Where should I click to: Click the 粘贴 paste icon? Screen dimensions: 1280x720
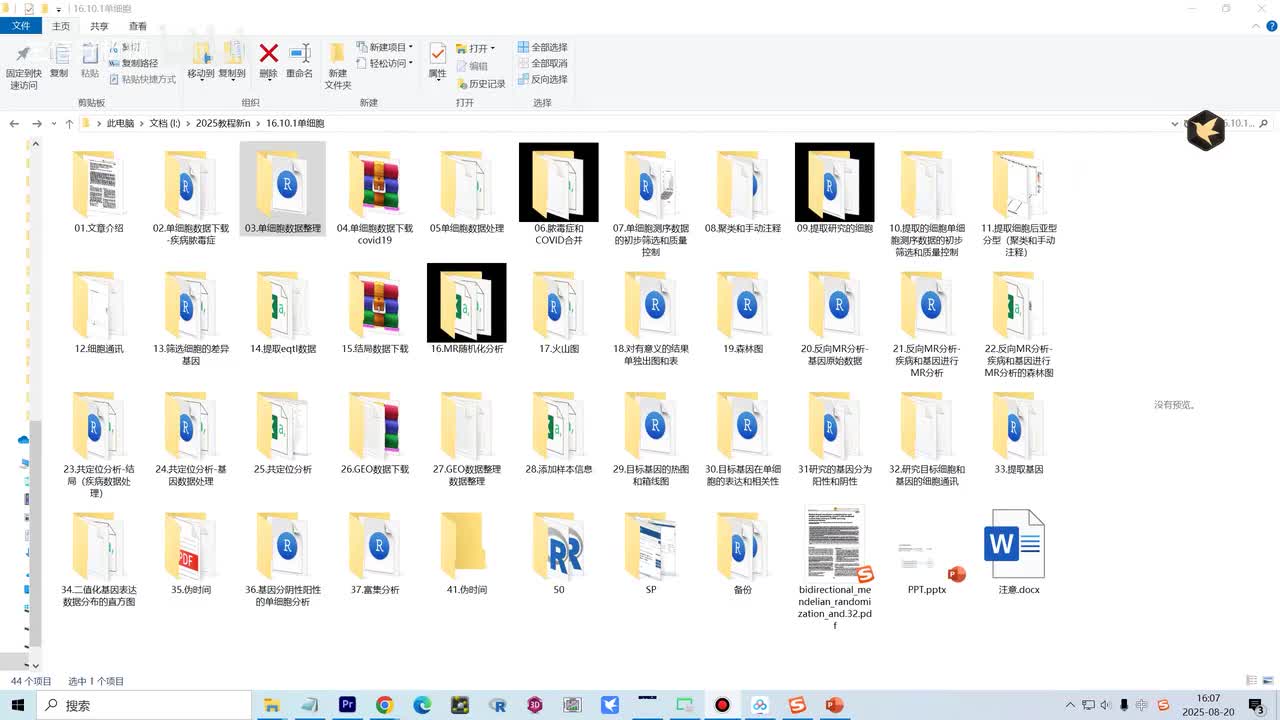(x=90, y=54)
